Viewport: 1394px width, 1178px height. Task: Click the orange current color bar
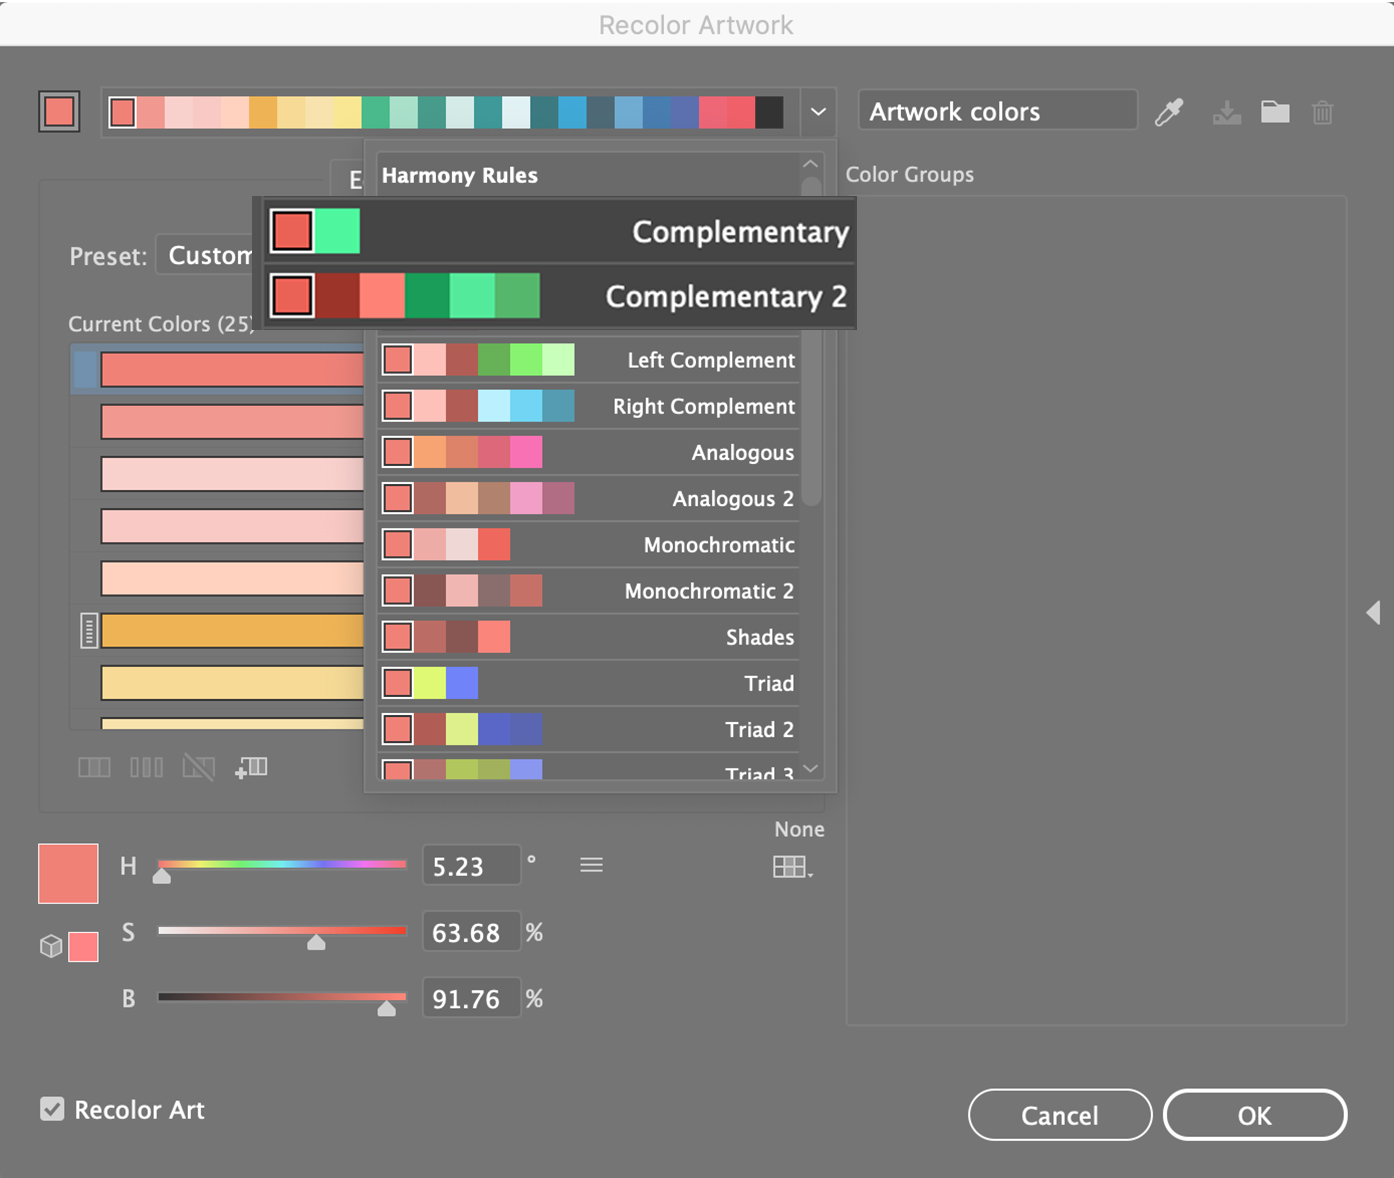(232, 631)
